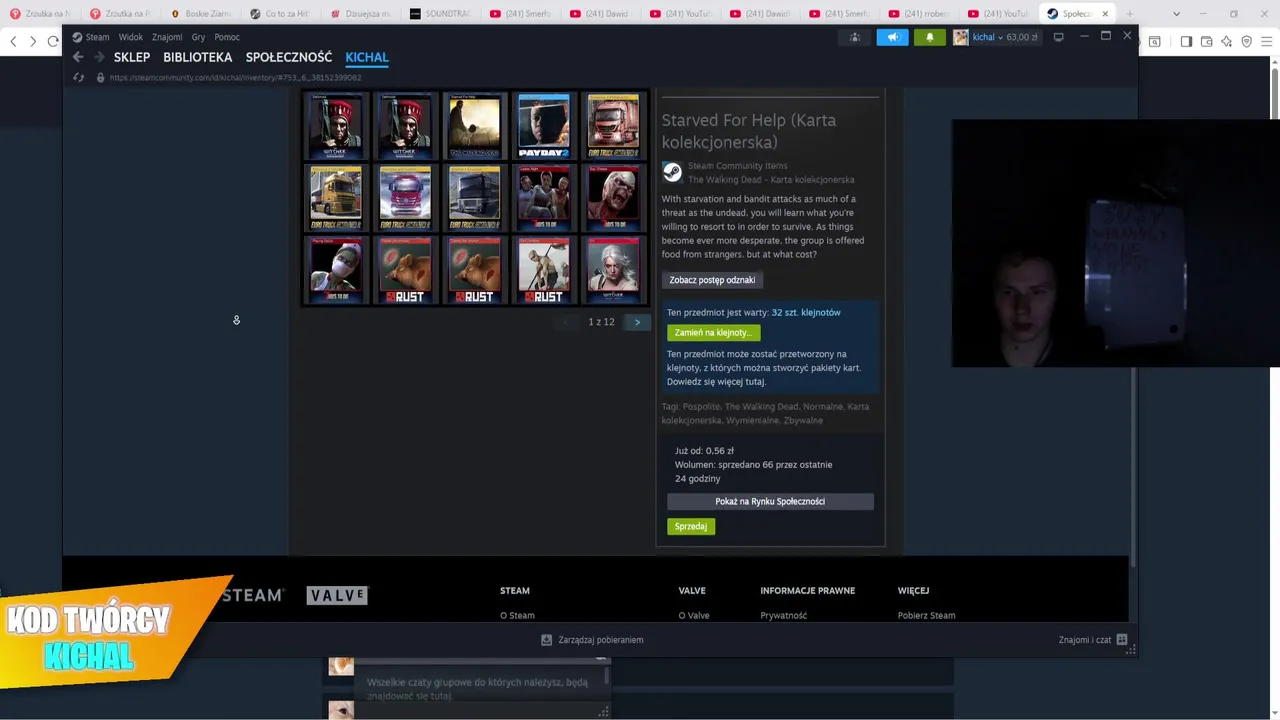
Task: Click the green Zamień na klejnoty button
Action: [713, 332]
